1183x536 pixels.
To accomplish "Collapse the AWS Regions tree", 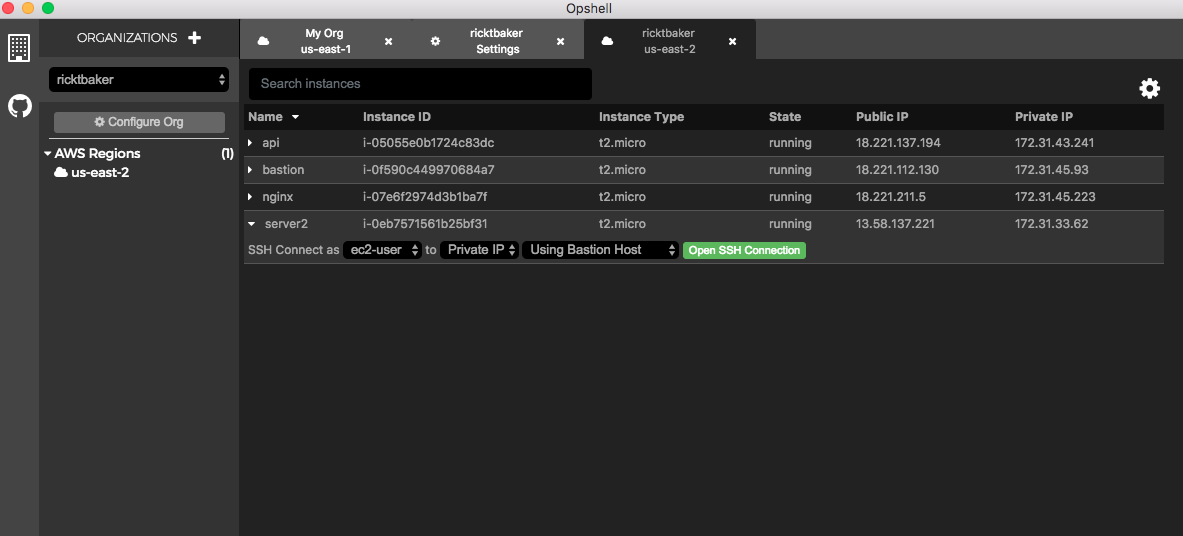I will coord(48,153).
